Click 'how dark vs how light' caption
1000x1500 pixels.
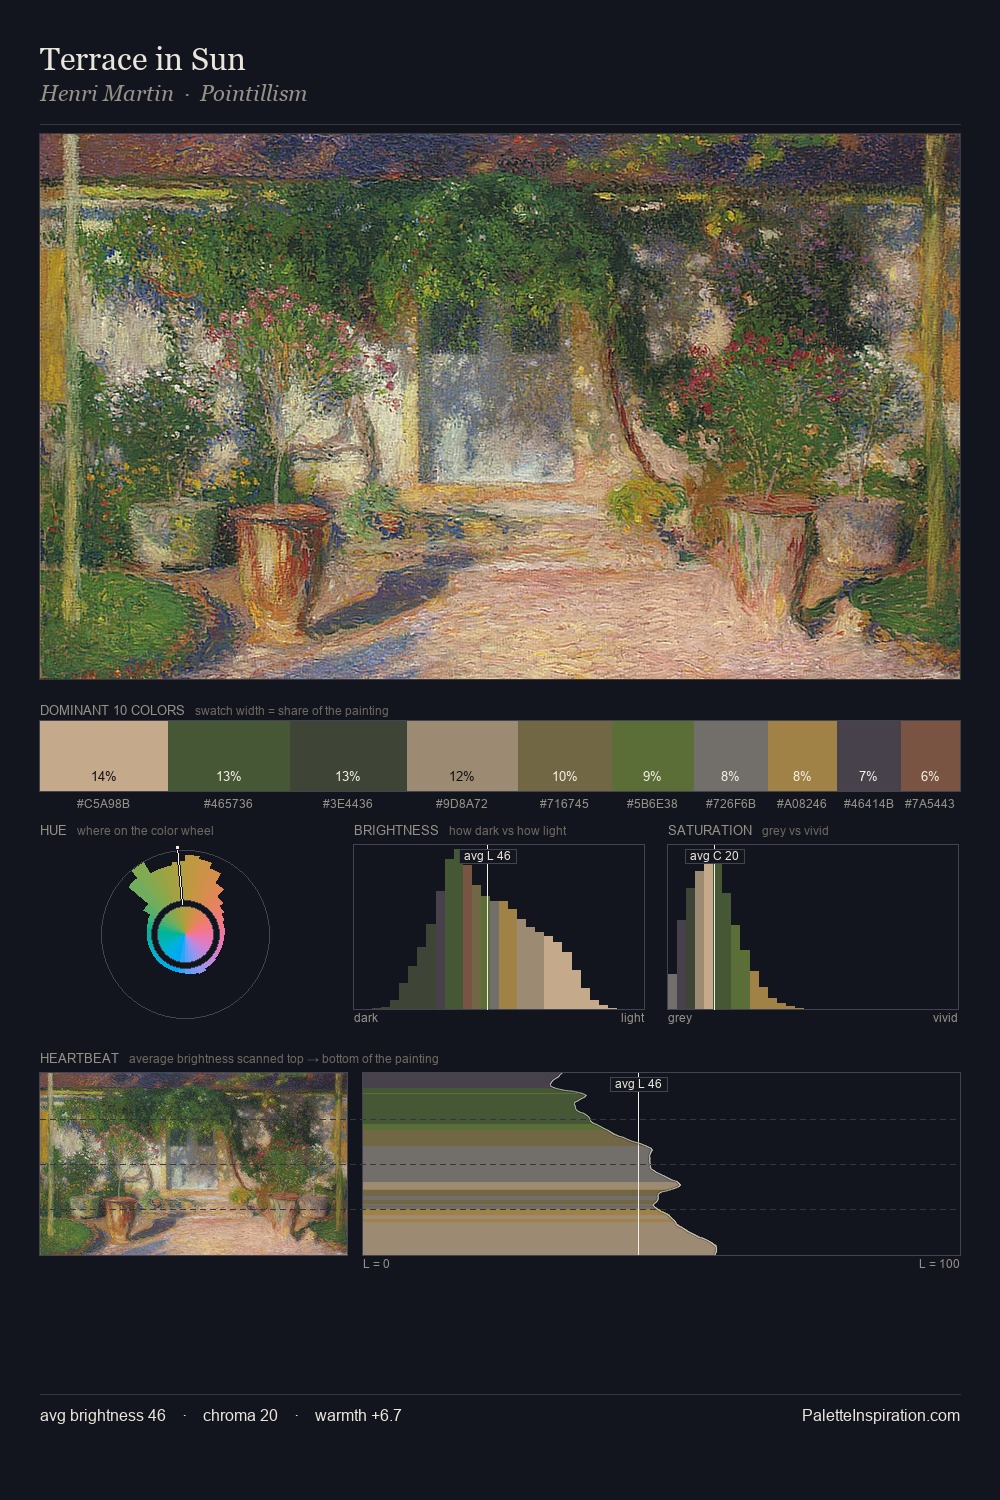click(x=508, y=831)
